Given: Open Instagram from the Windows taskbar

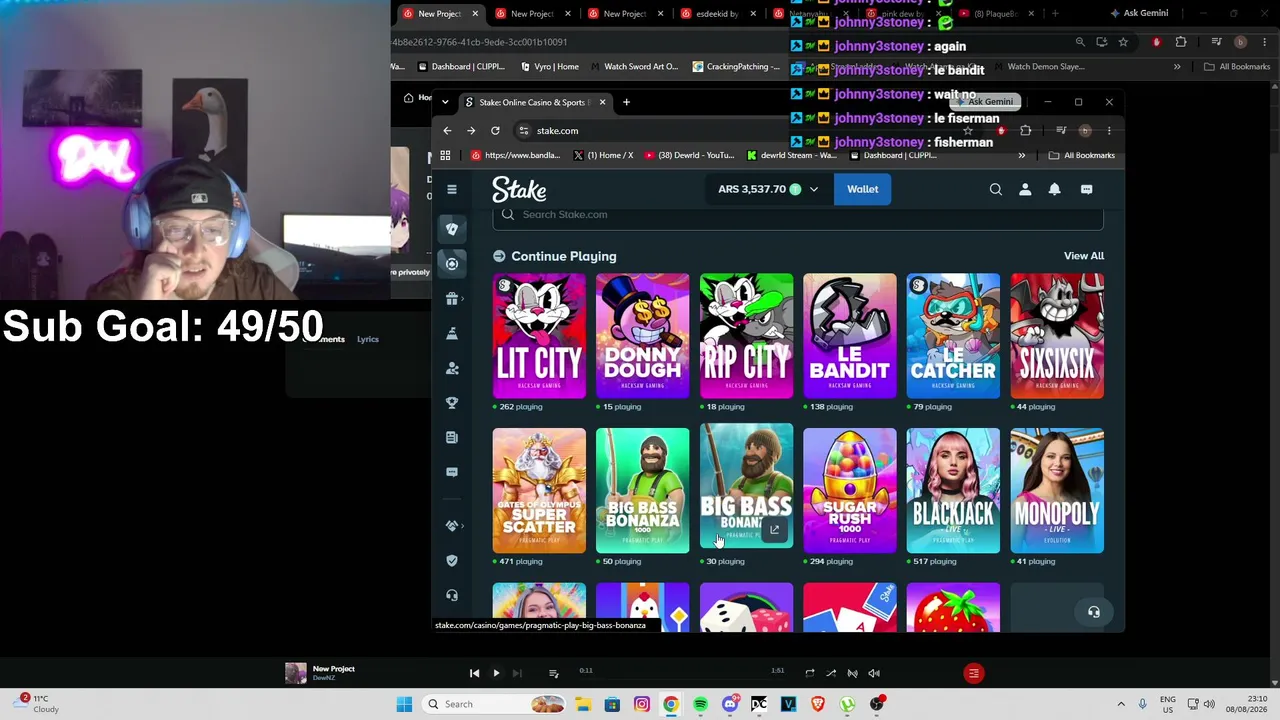Looking at the screenshot, I should pyautogui.click(x=642, y=704).
